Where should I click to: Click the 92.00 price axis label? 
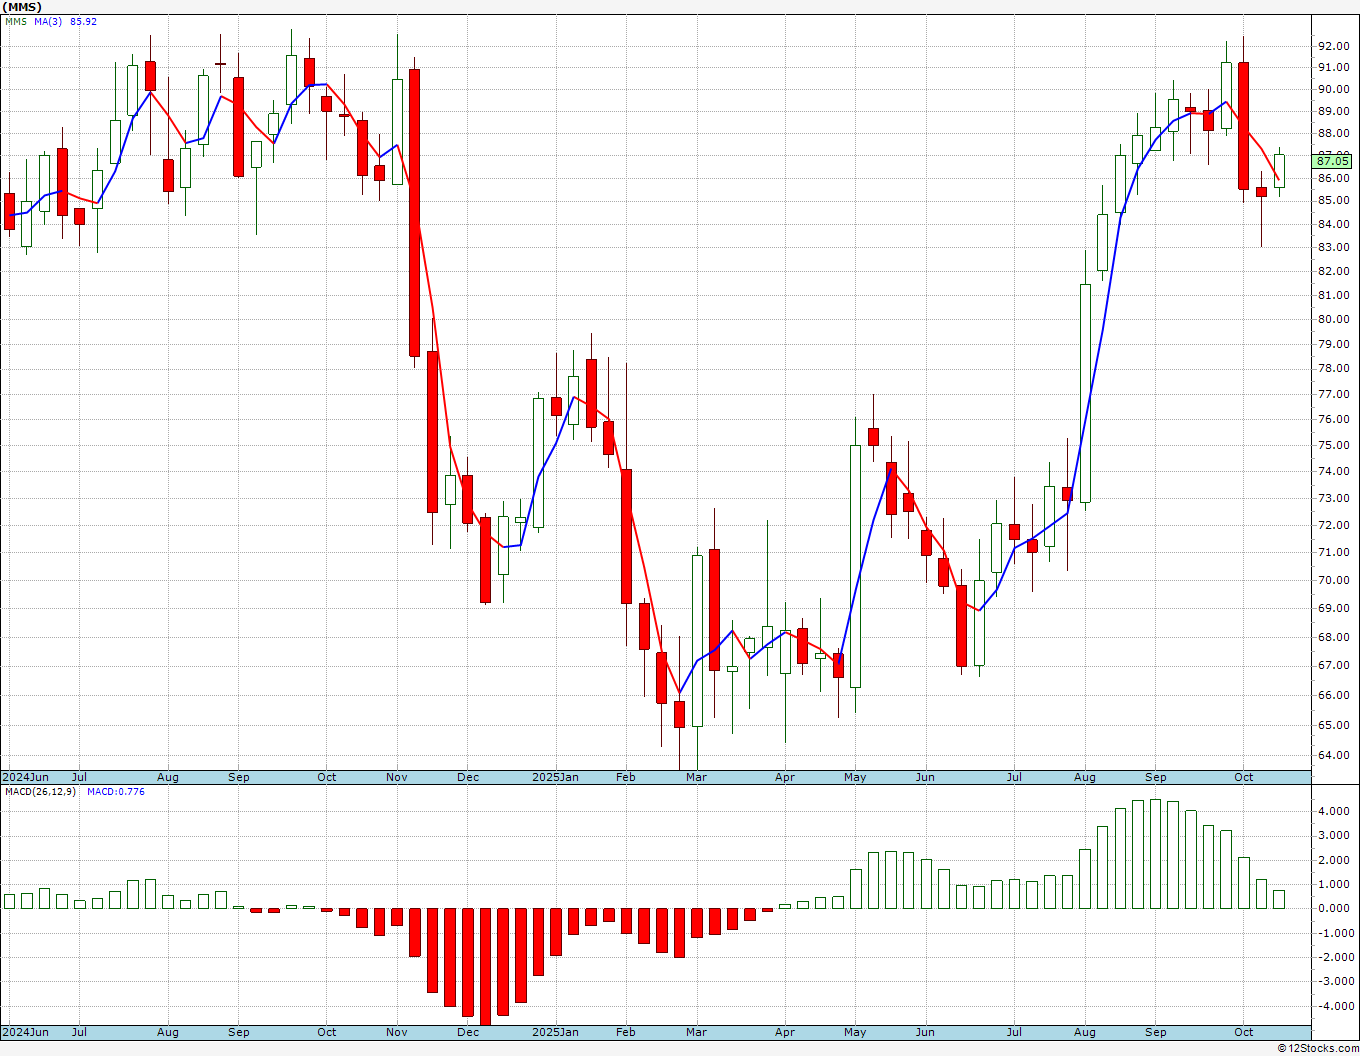pyautogui.click(x=1333, y=46)
